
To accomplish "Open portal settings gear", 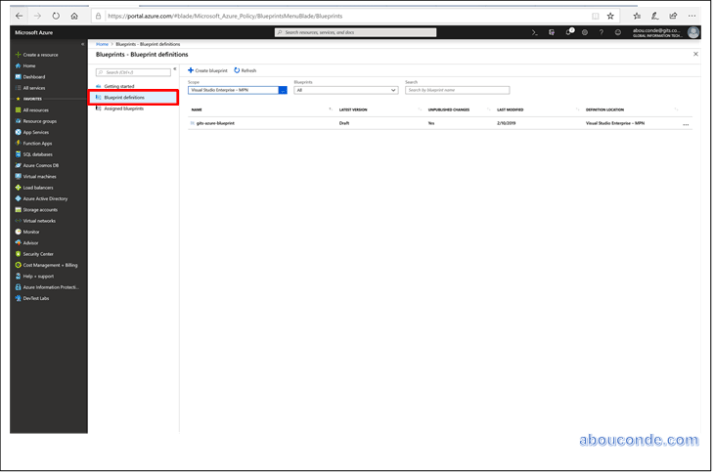I will (584, 32).
